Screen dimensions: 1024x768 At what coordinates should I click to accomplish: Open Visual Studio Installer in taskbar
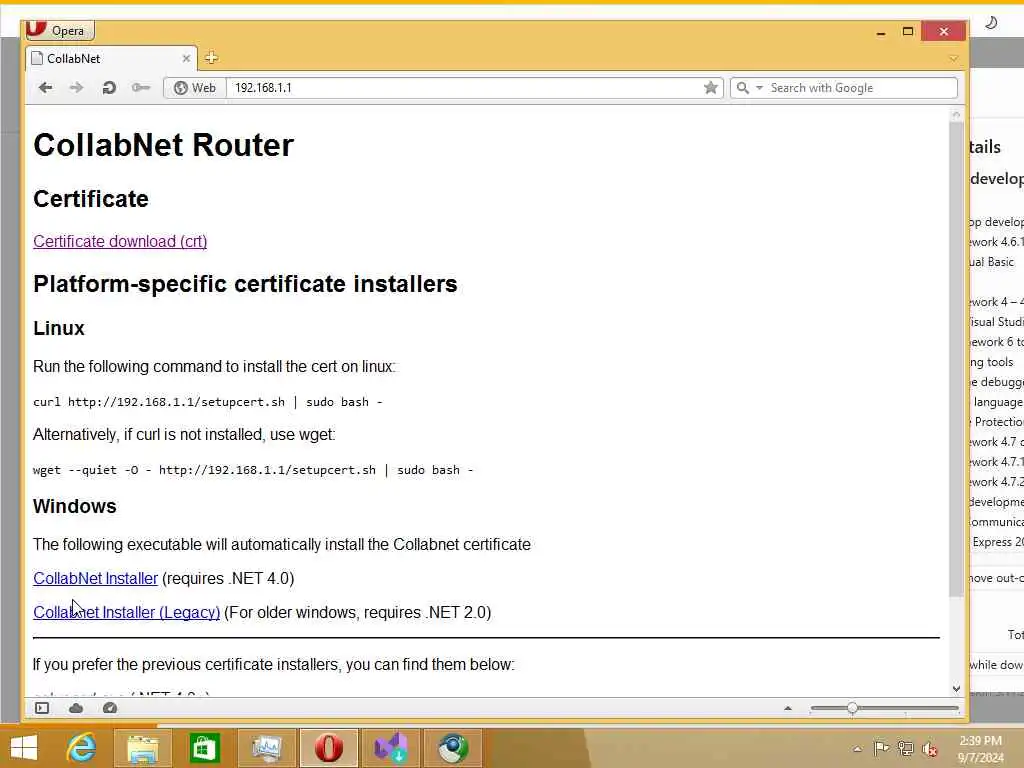click(391, 748)
